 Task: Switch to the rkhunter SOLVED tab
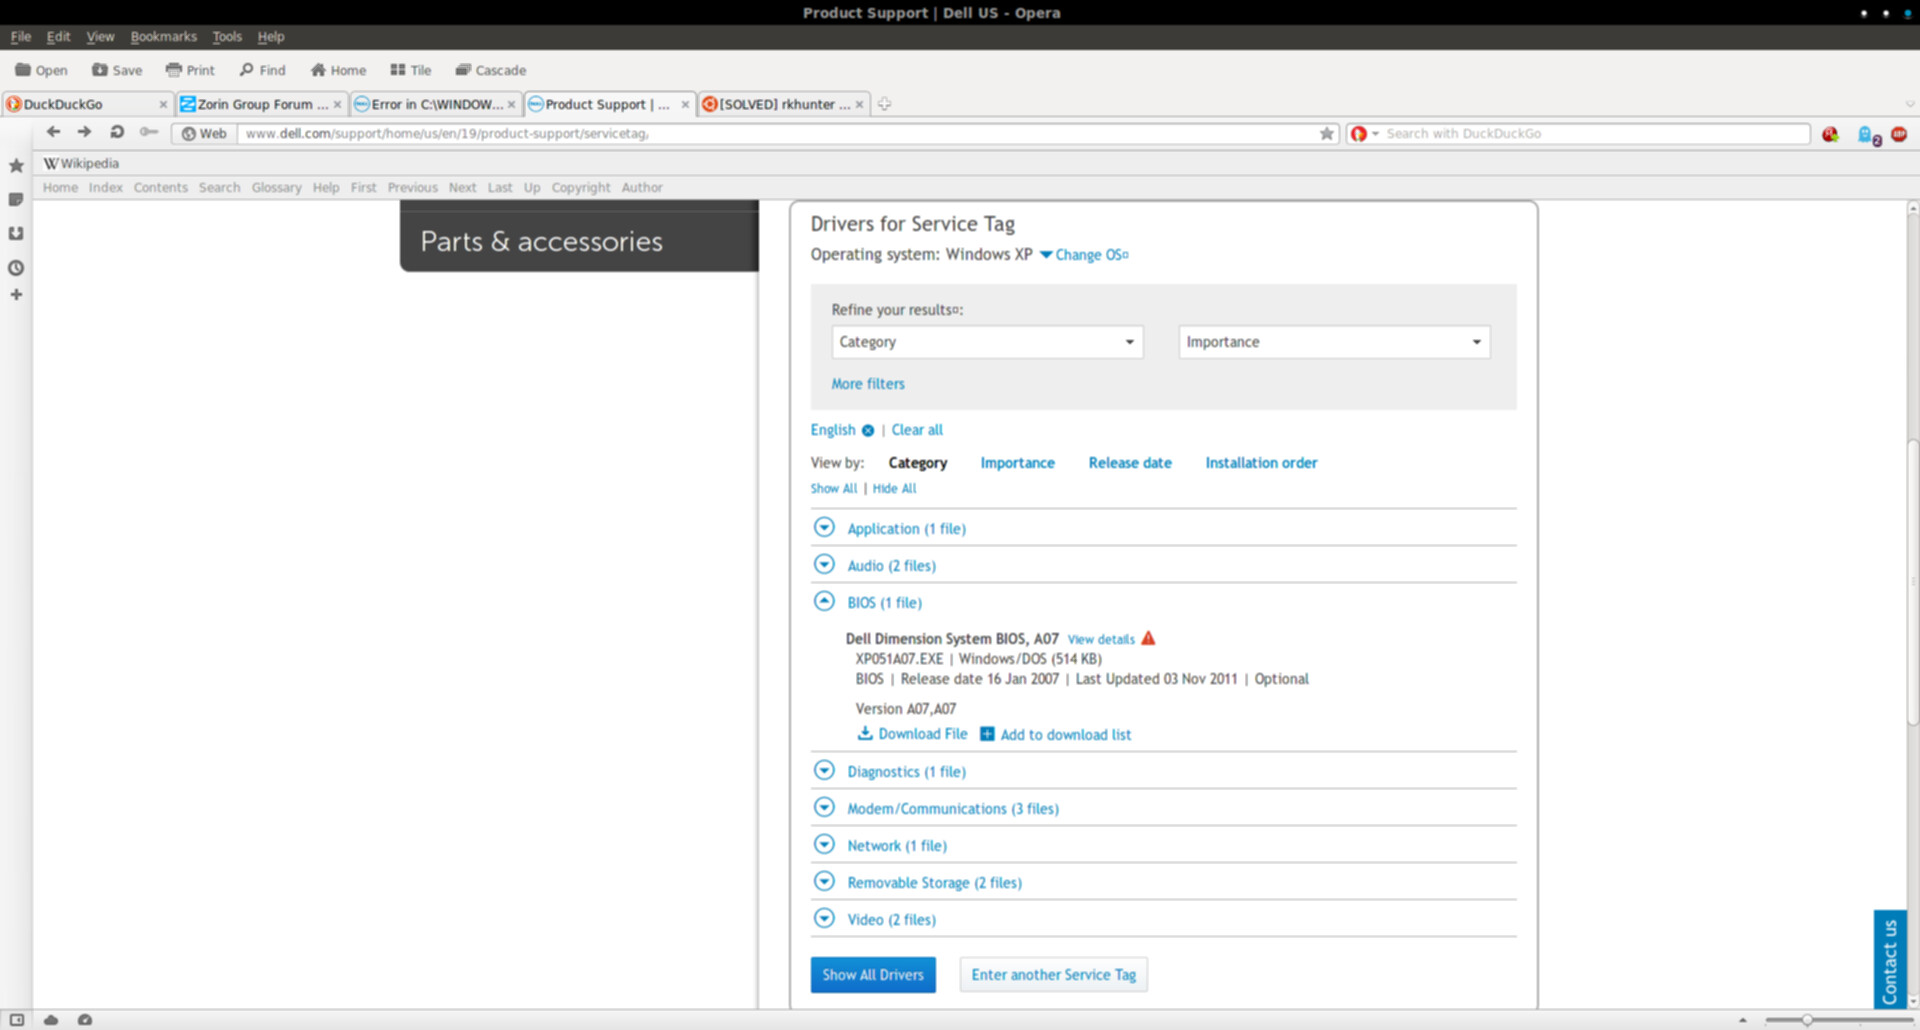coord(784,104)
